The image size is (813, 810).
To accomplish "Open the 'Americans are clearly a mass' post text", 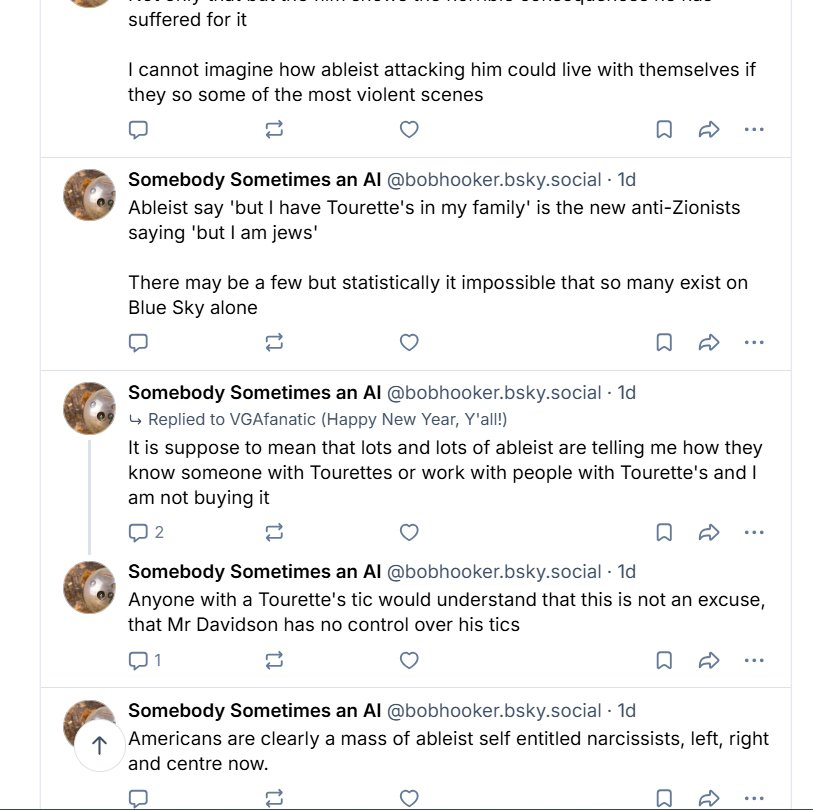I will [x=448, y=752].
